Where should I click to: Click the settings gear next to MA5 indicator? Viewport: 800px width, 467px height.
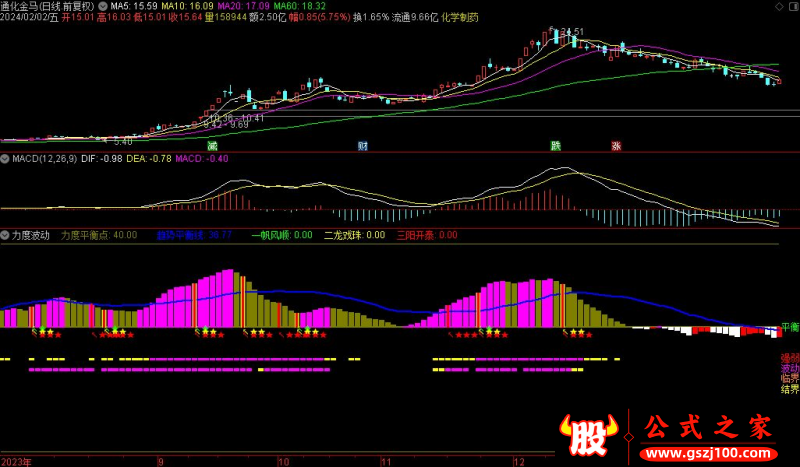click(x=105, y=6)
